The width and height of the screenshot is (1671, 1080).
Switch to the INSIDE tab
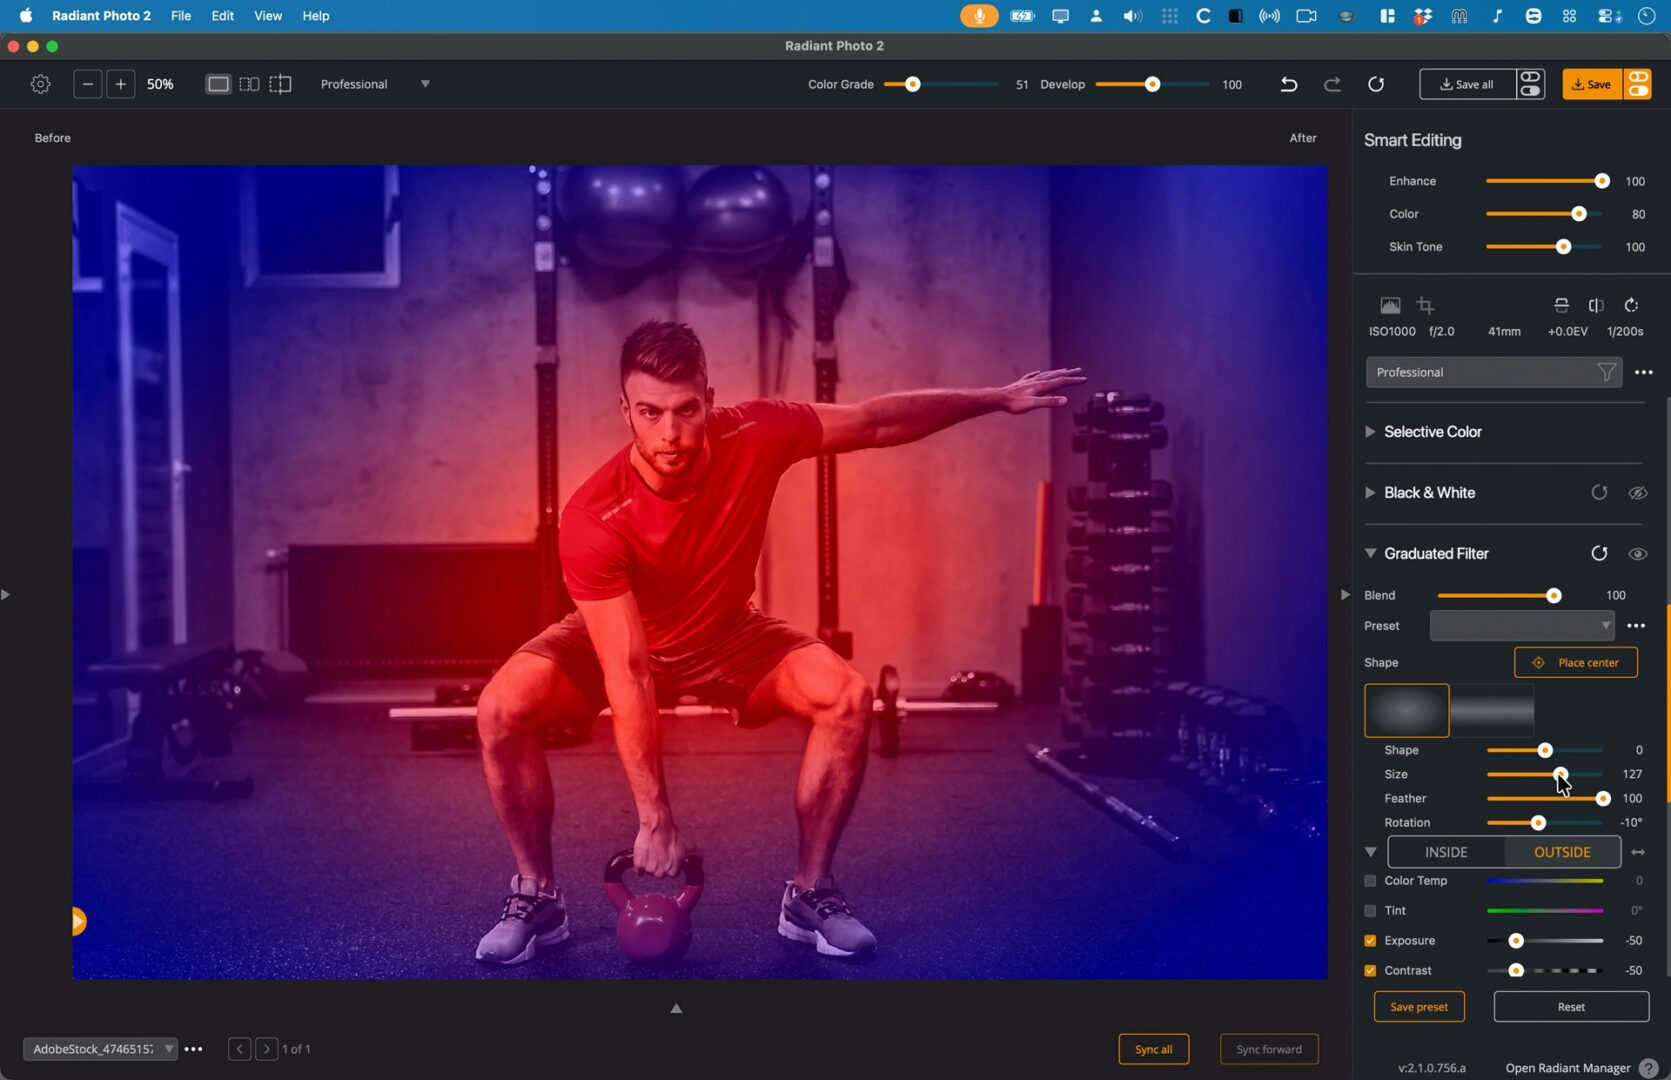coord(1445,852)
